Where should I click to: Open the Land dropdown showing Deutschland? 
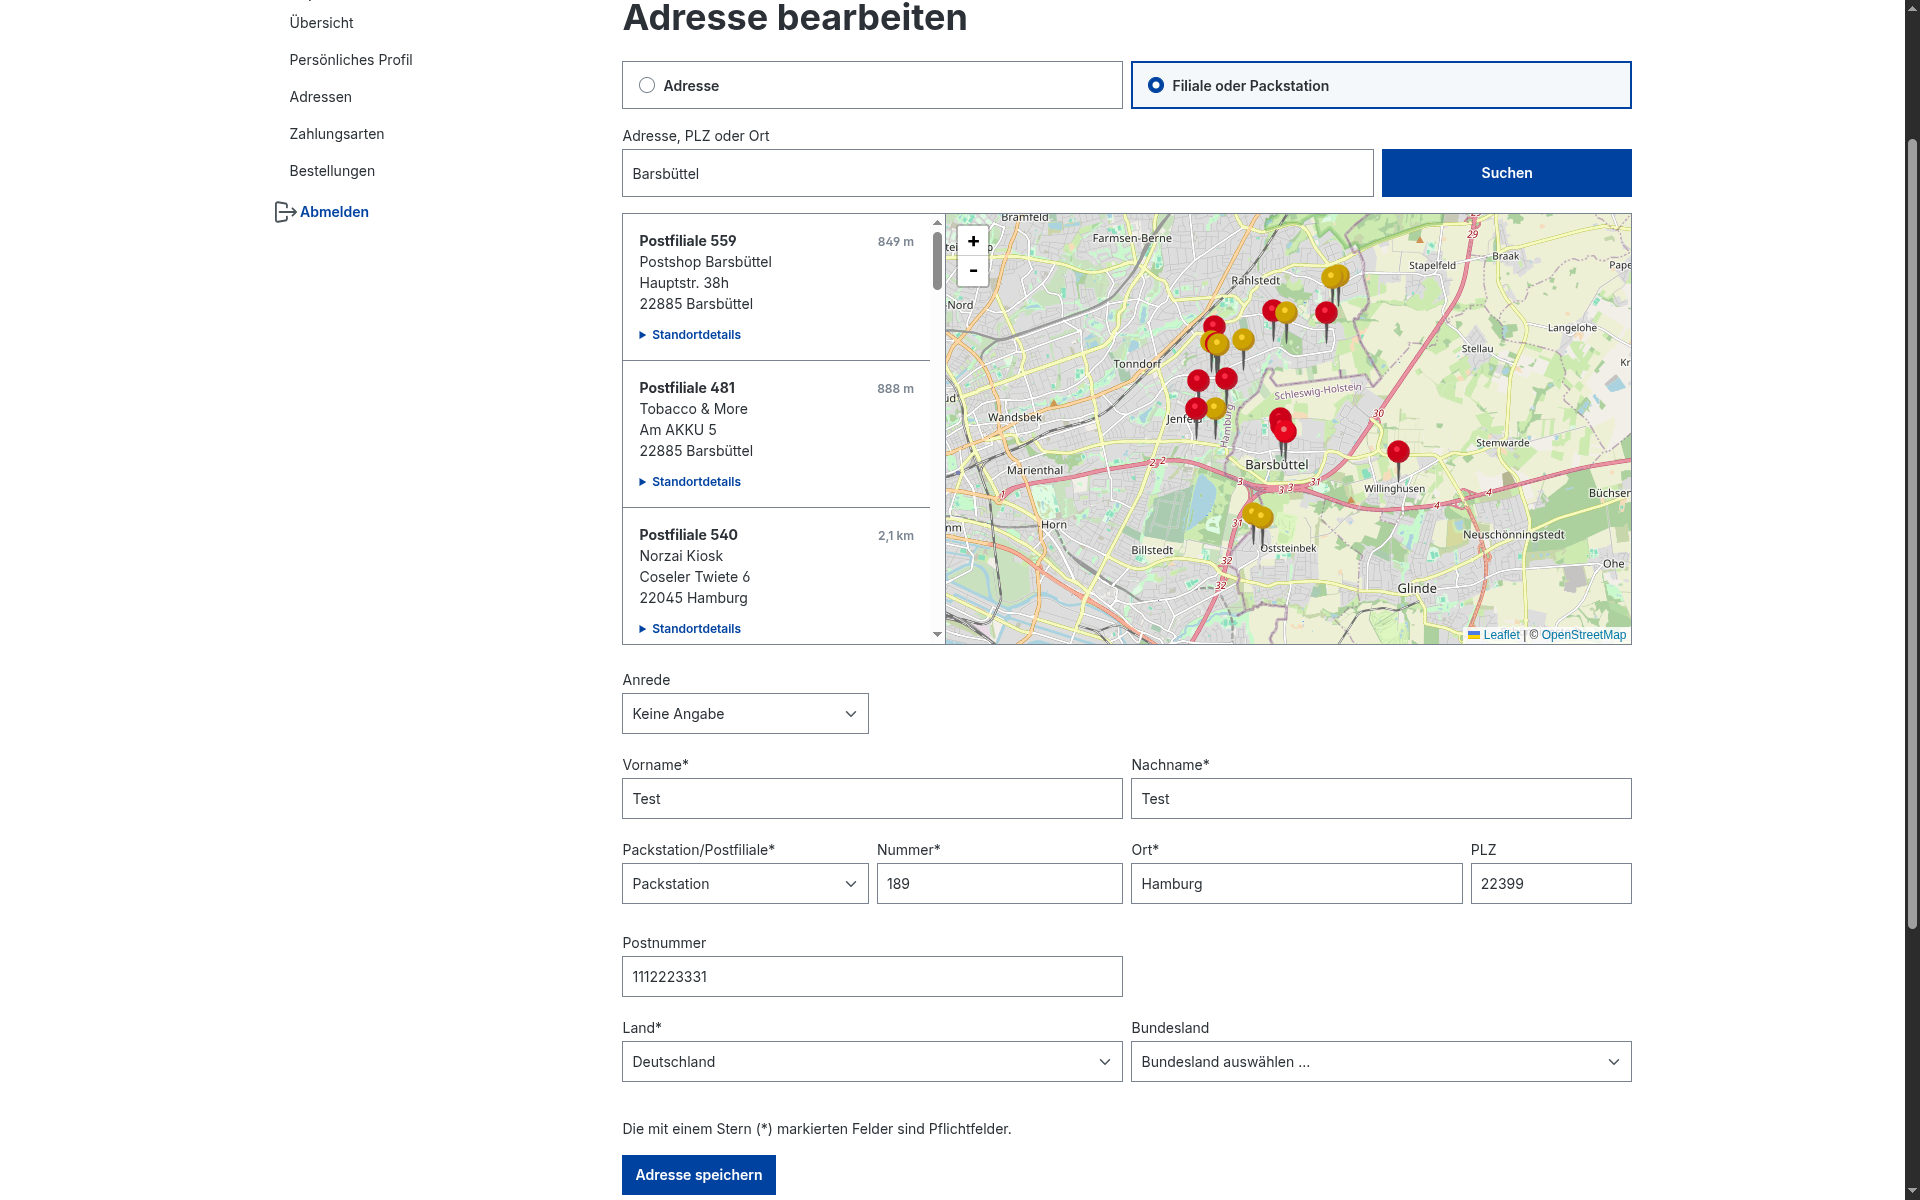point(872,1062)
